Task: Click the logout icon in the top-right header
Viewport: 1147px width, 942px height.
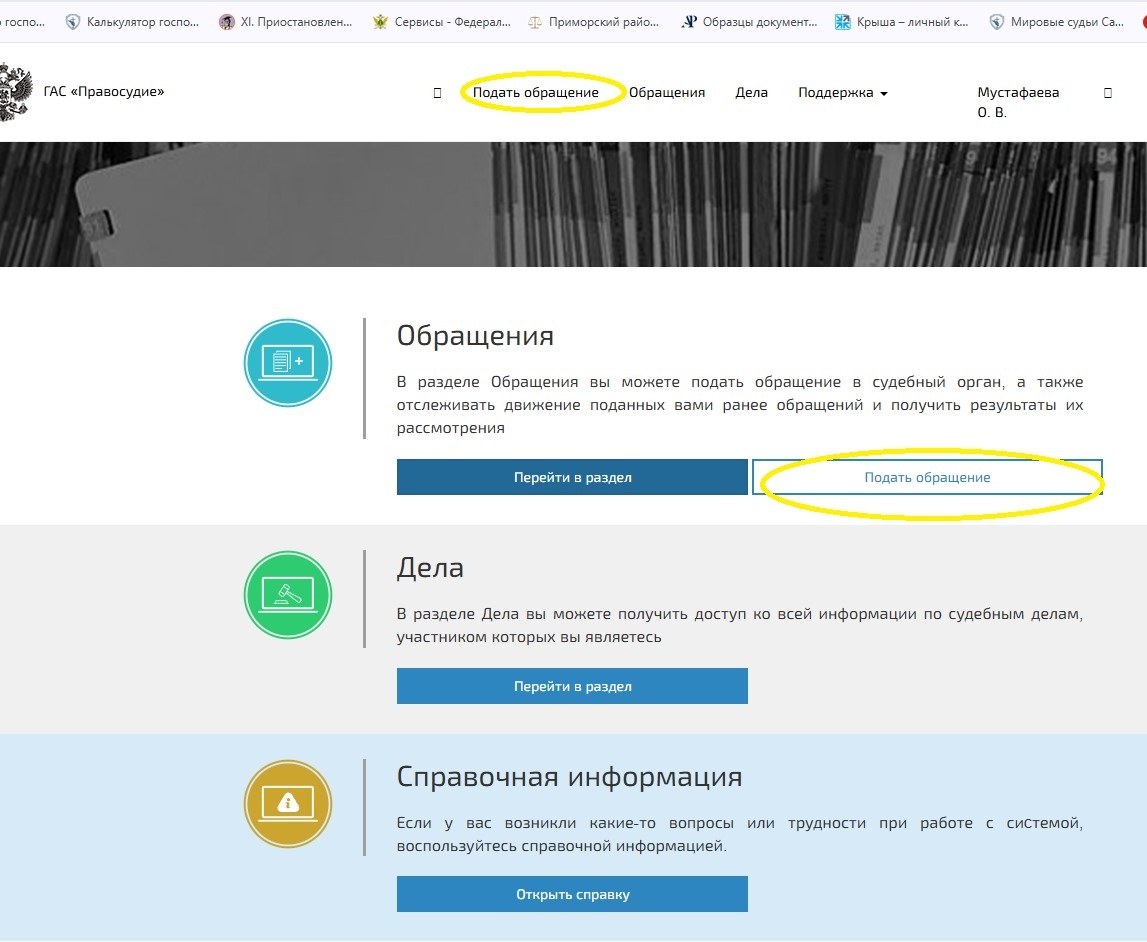Action: [x=1107, y=91]
